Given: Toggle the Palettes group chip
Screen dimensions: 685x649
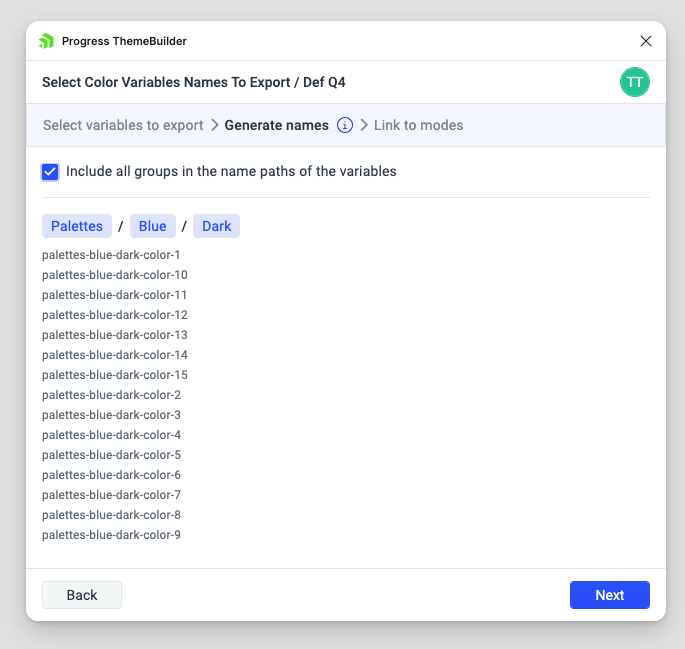Looking at the screenshot, I should (77, 226).
